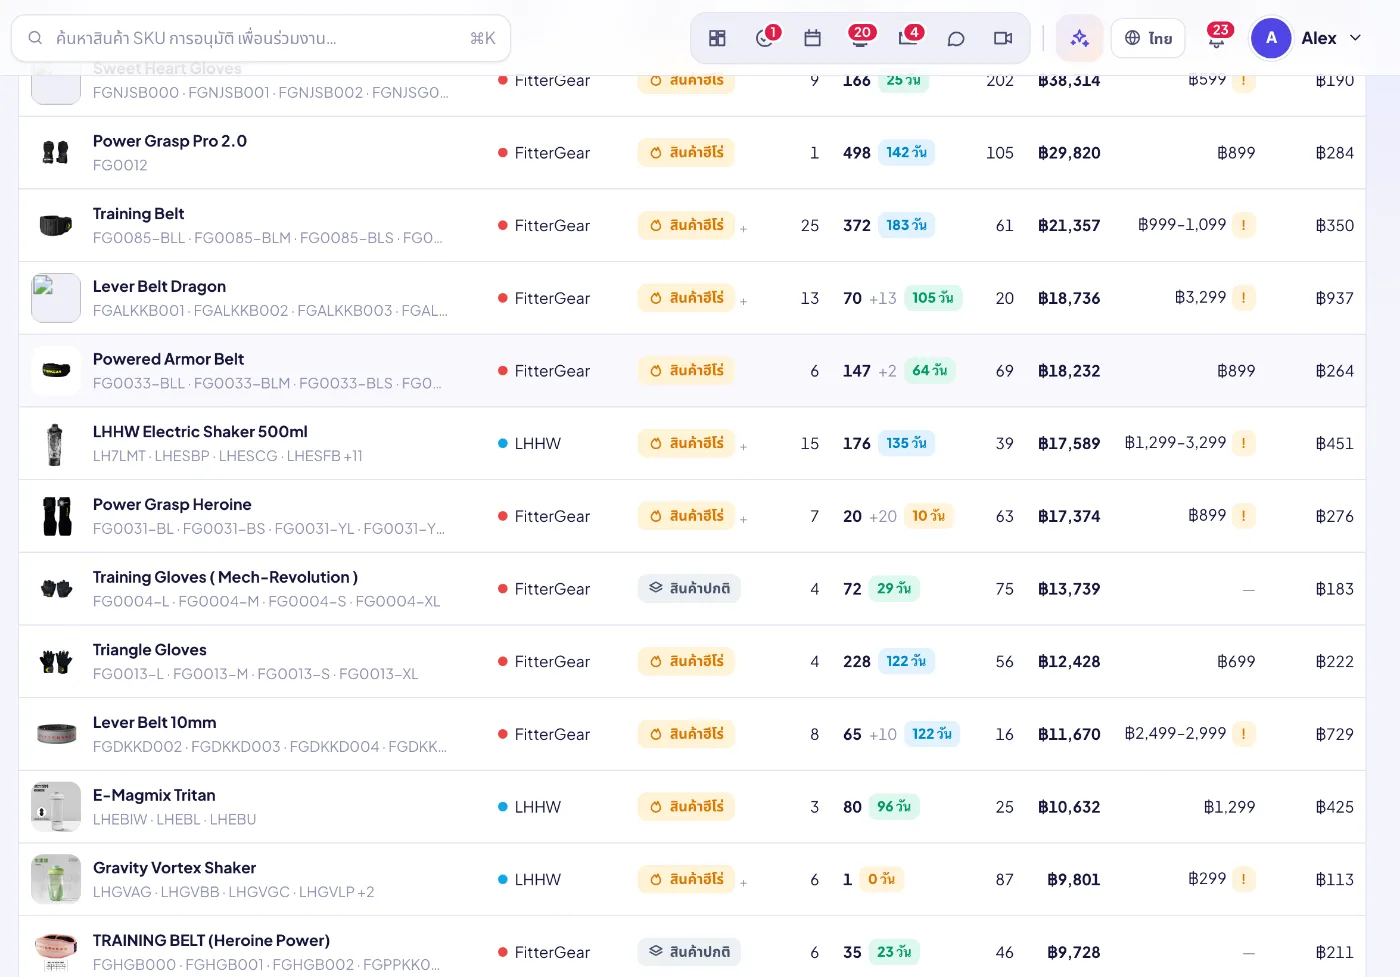Open the notifications bell with badge 23
The height and width of the screenshot is (977, 1400).
click(x=1217, y=38)
